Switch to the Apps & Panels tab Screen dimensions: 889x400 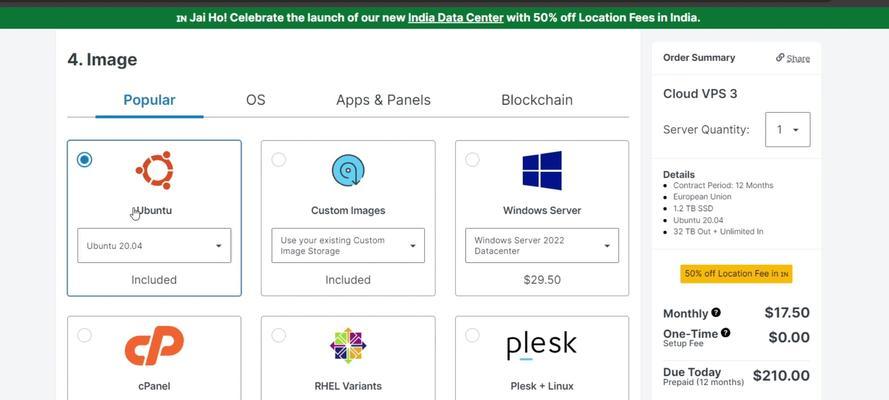click(383, 100)
